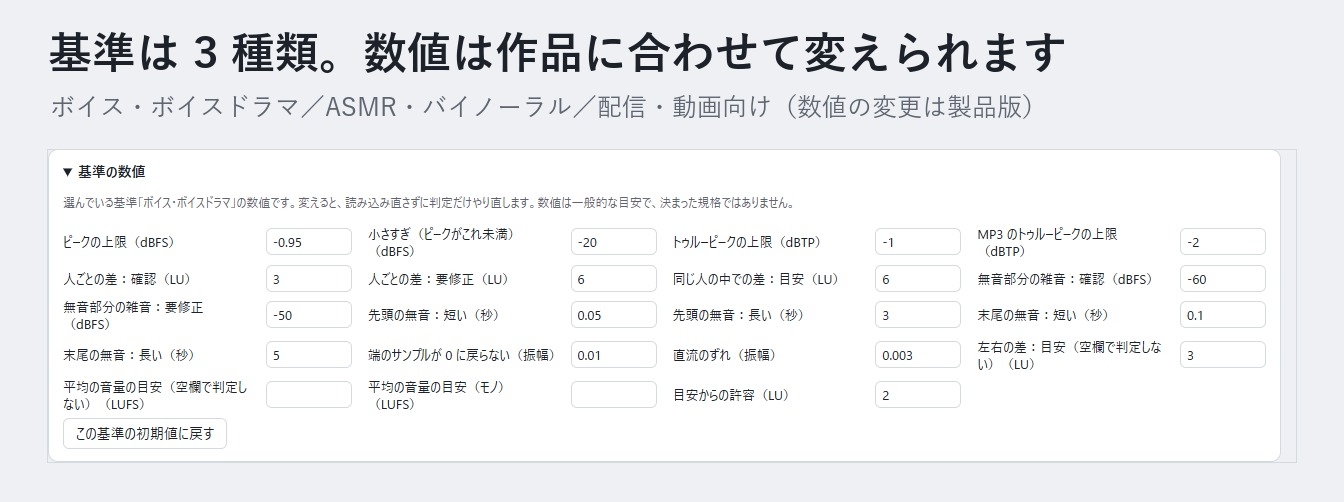Edit the 無音部分の雑音:確認 (dBFS) field
Viewport: 1344px width, 502px height.
[x=1223, y=279]
